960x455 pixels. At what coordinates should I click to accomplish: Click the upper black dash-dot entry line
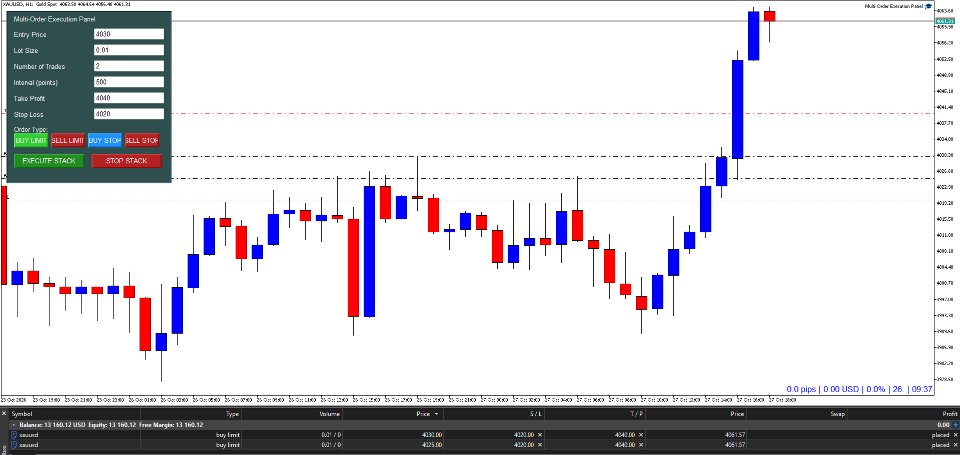tap(551, 156)
